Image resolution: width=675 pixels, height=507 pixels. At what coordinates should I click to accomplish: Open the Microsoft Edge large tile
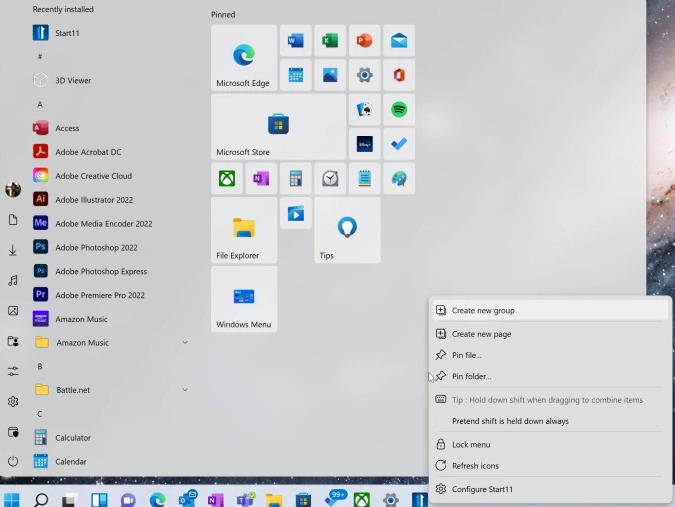coord(244,58)
